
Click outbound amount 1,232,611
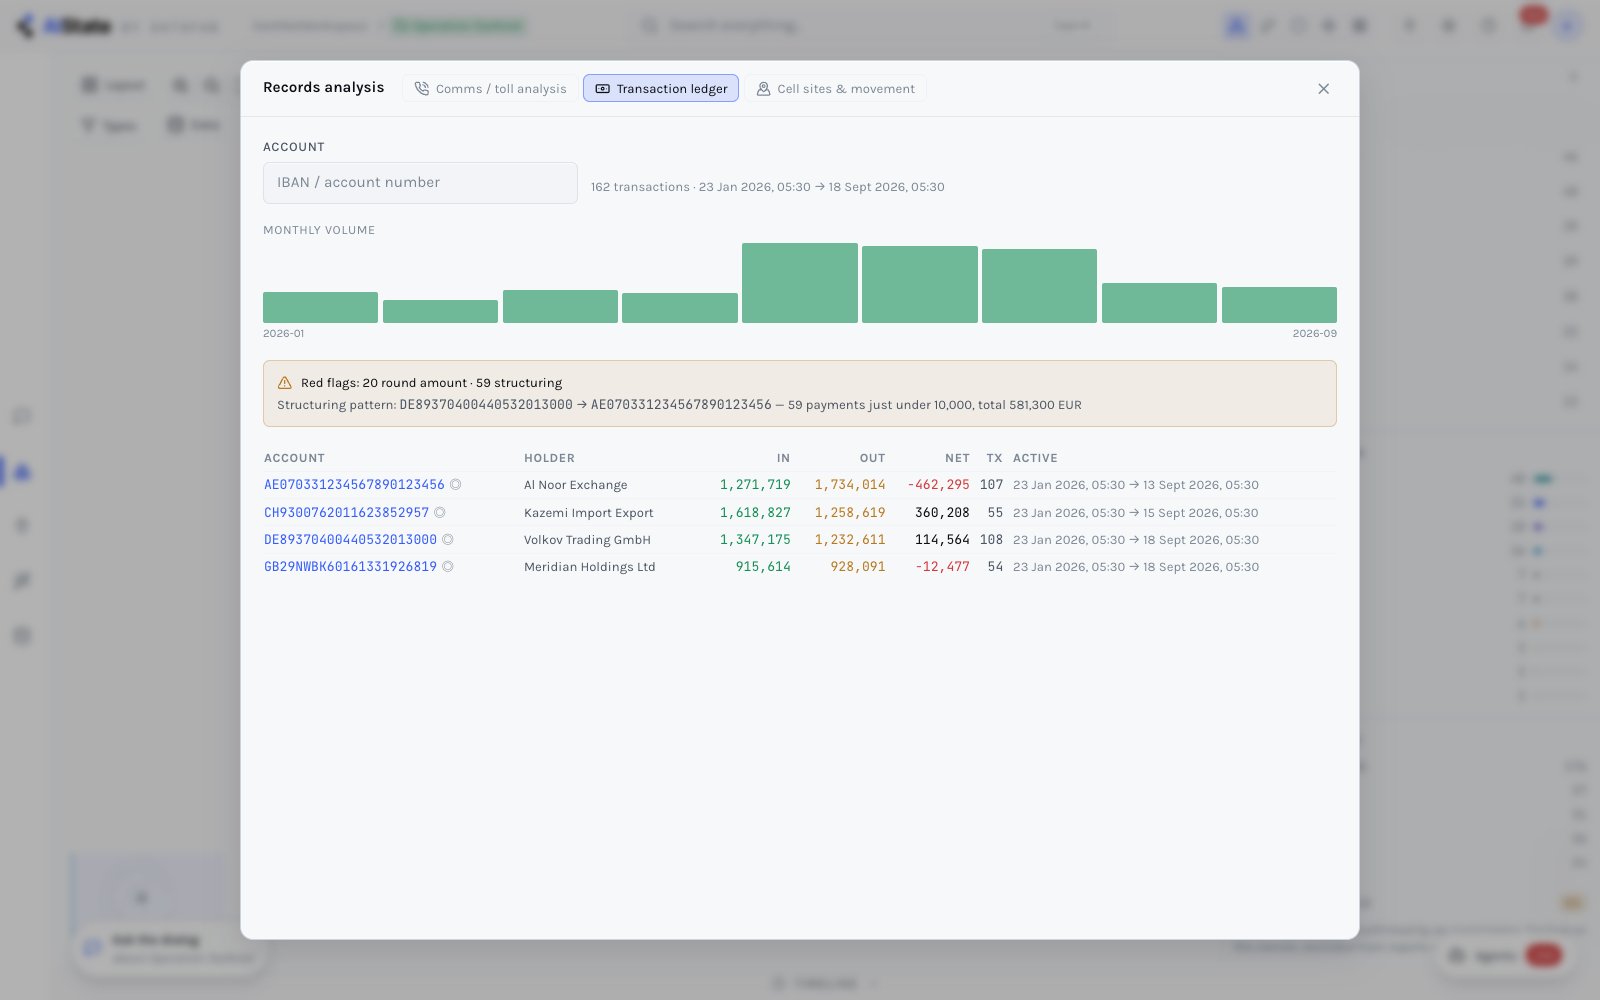(850, 540)
